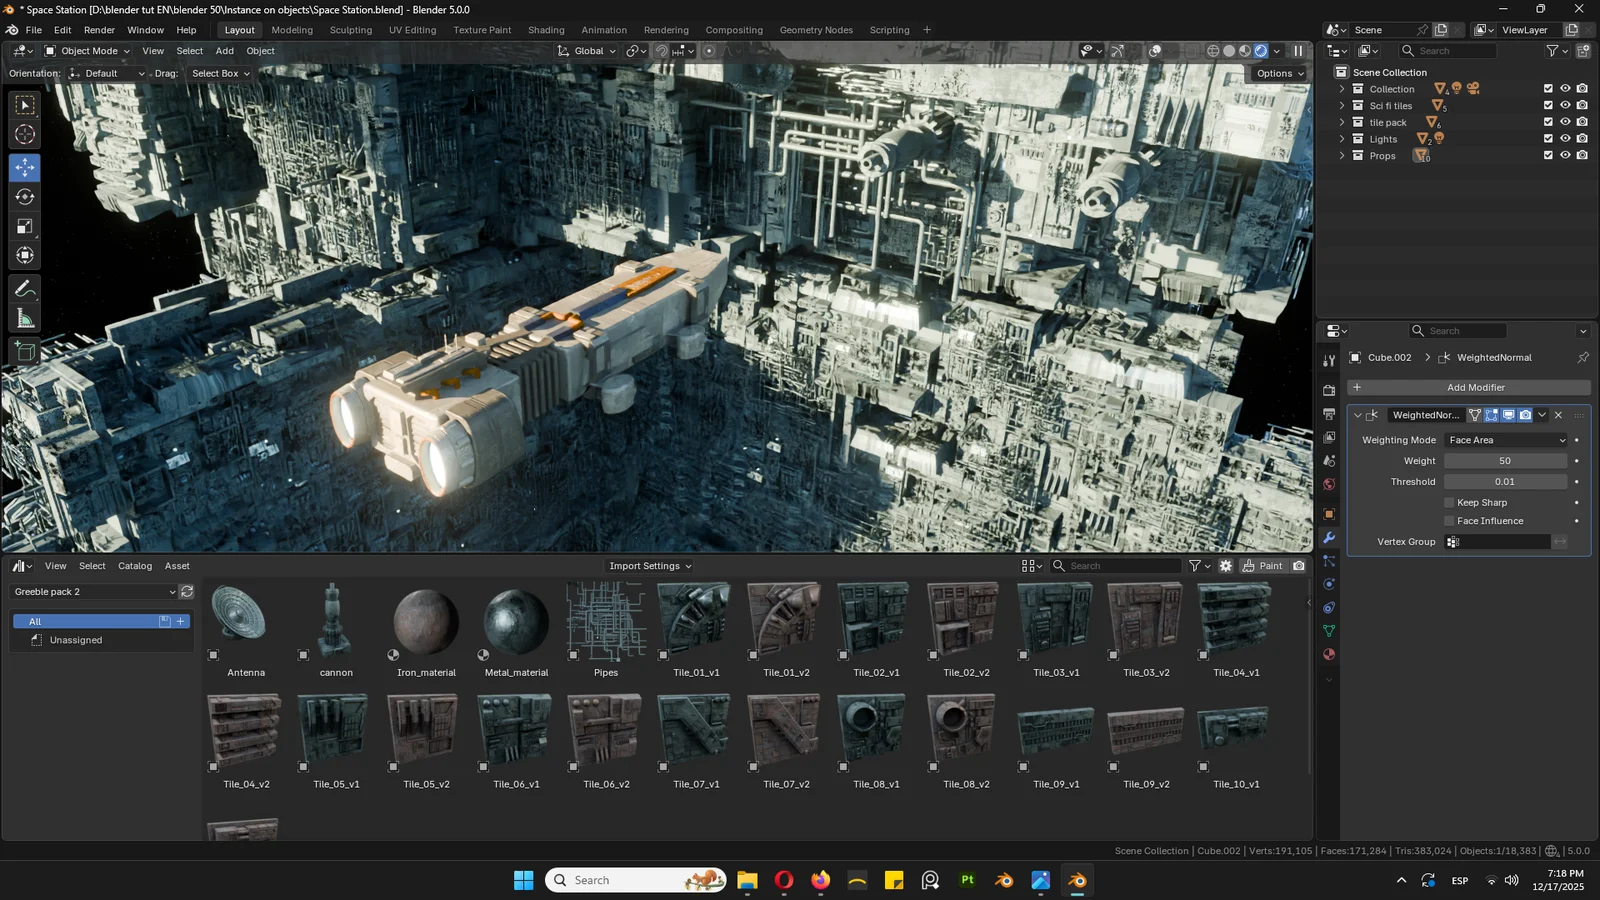
Task: Open the Modifier Properties wrench tab
Action: coord(1329,537)
